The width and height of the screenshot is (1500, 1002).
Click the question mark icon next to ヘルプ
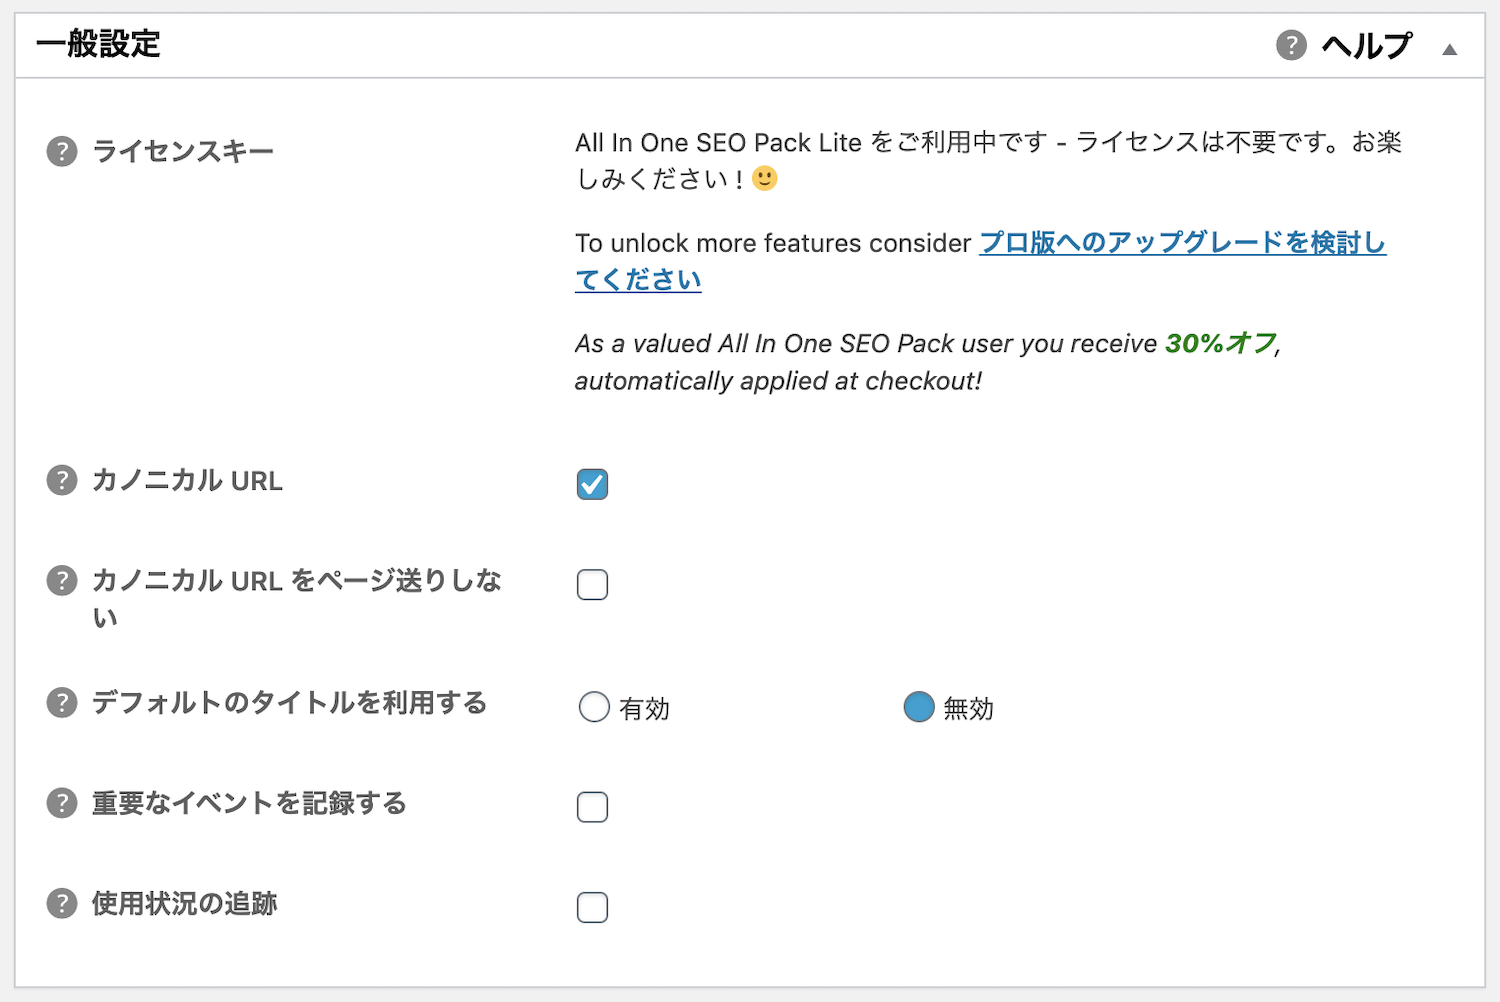tap(1291, 45)
